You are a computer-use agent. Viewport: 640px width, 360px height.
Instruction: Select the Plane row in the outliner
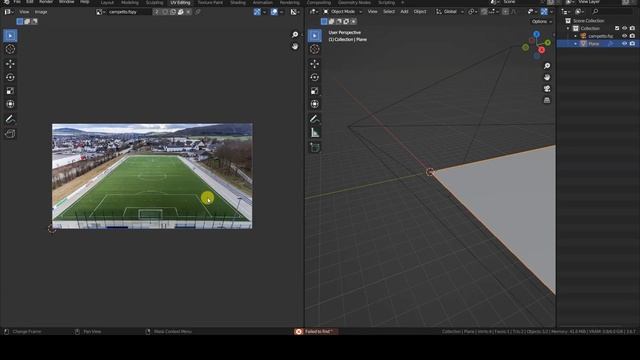(x=598, y=44)
